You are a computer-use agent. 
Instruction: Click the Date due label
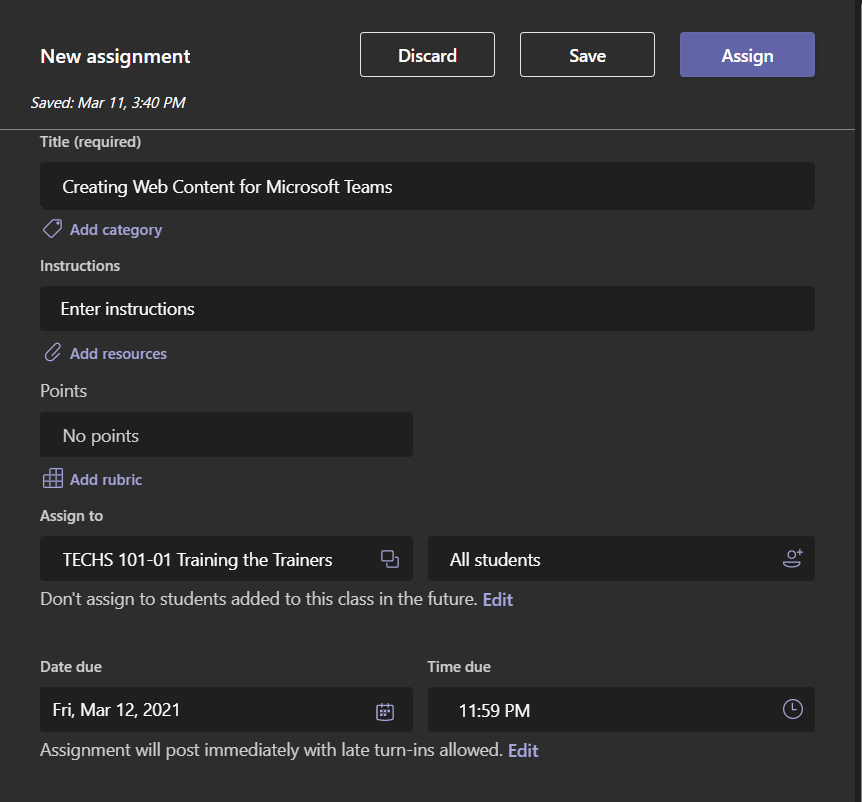[x=71, y=667]
